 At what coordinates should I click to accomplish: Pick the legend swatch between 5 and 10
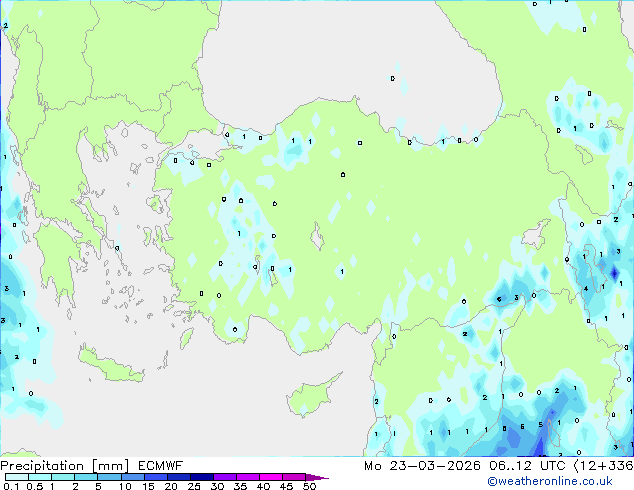point(109,477)
